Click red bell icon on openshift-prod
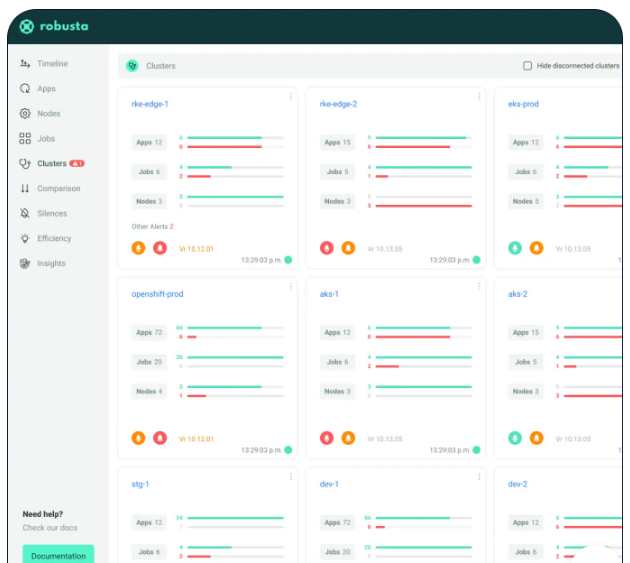This screenshot has width=630, height=563. point(160,438)
